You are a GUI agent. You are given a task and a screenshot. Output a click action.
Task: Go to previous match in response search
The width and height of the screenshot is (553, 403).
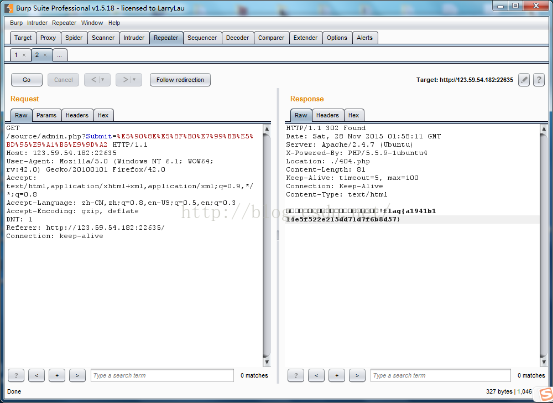point(316,375)
